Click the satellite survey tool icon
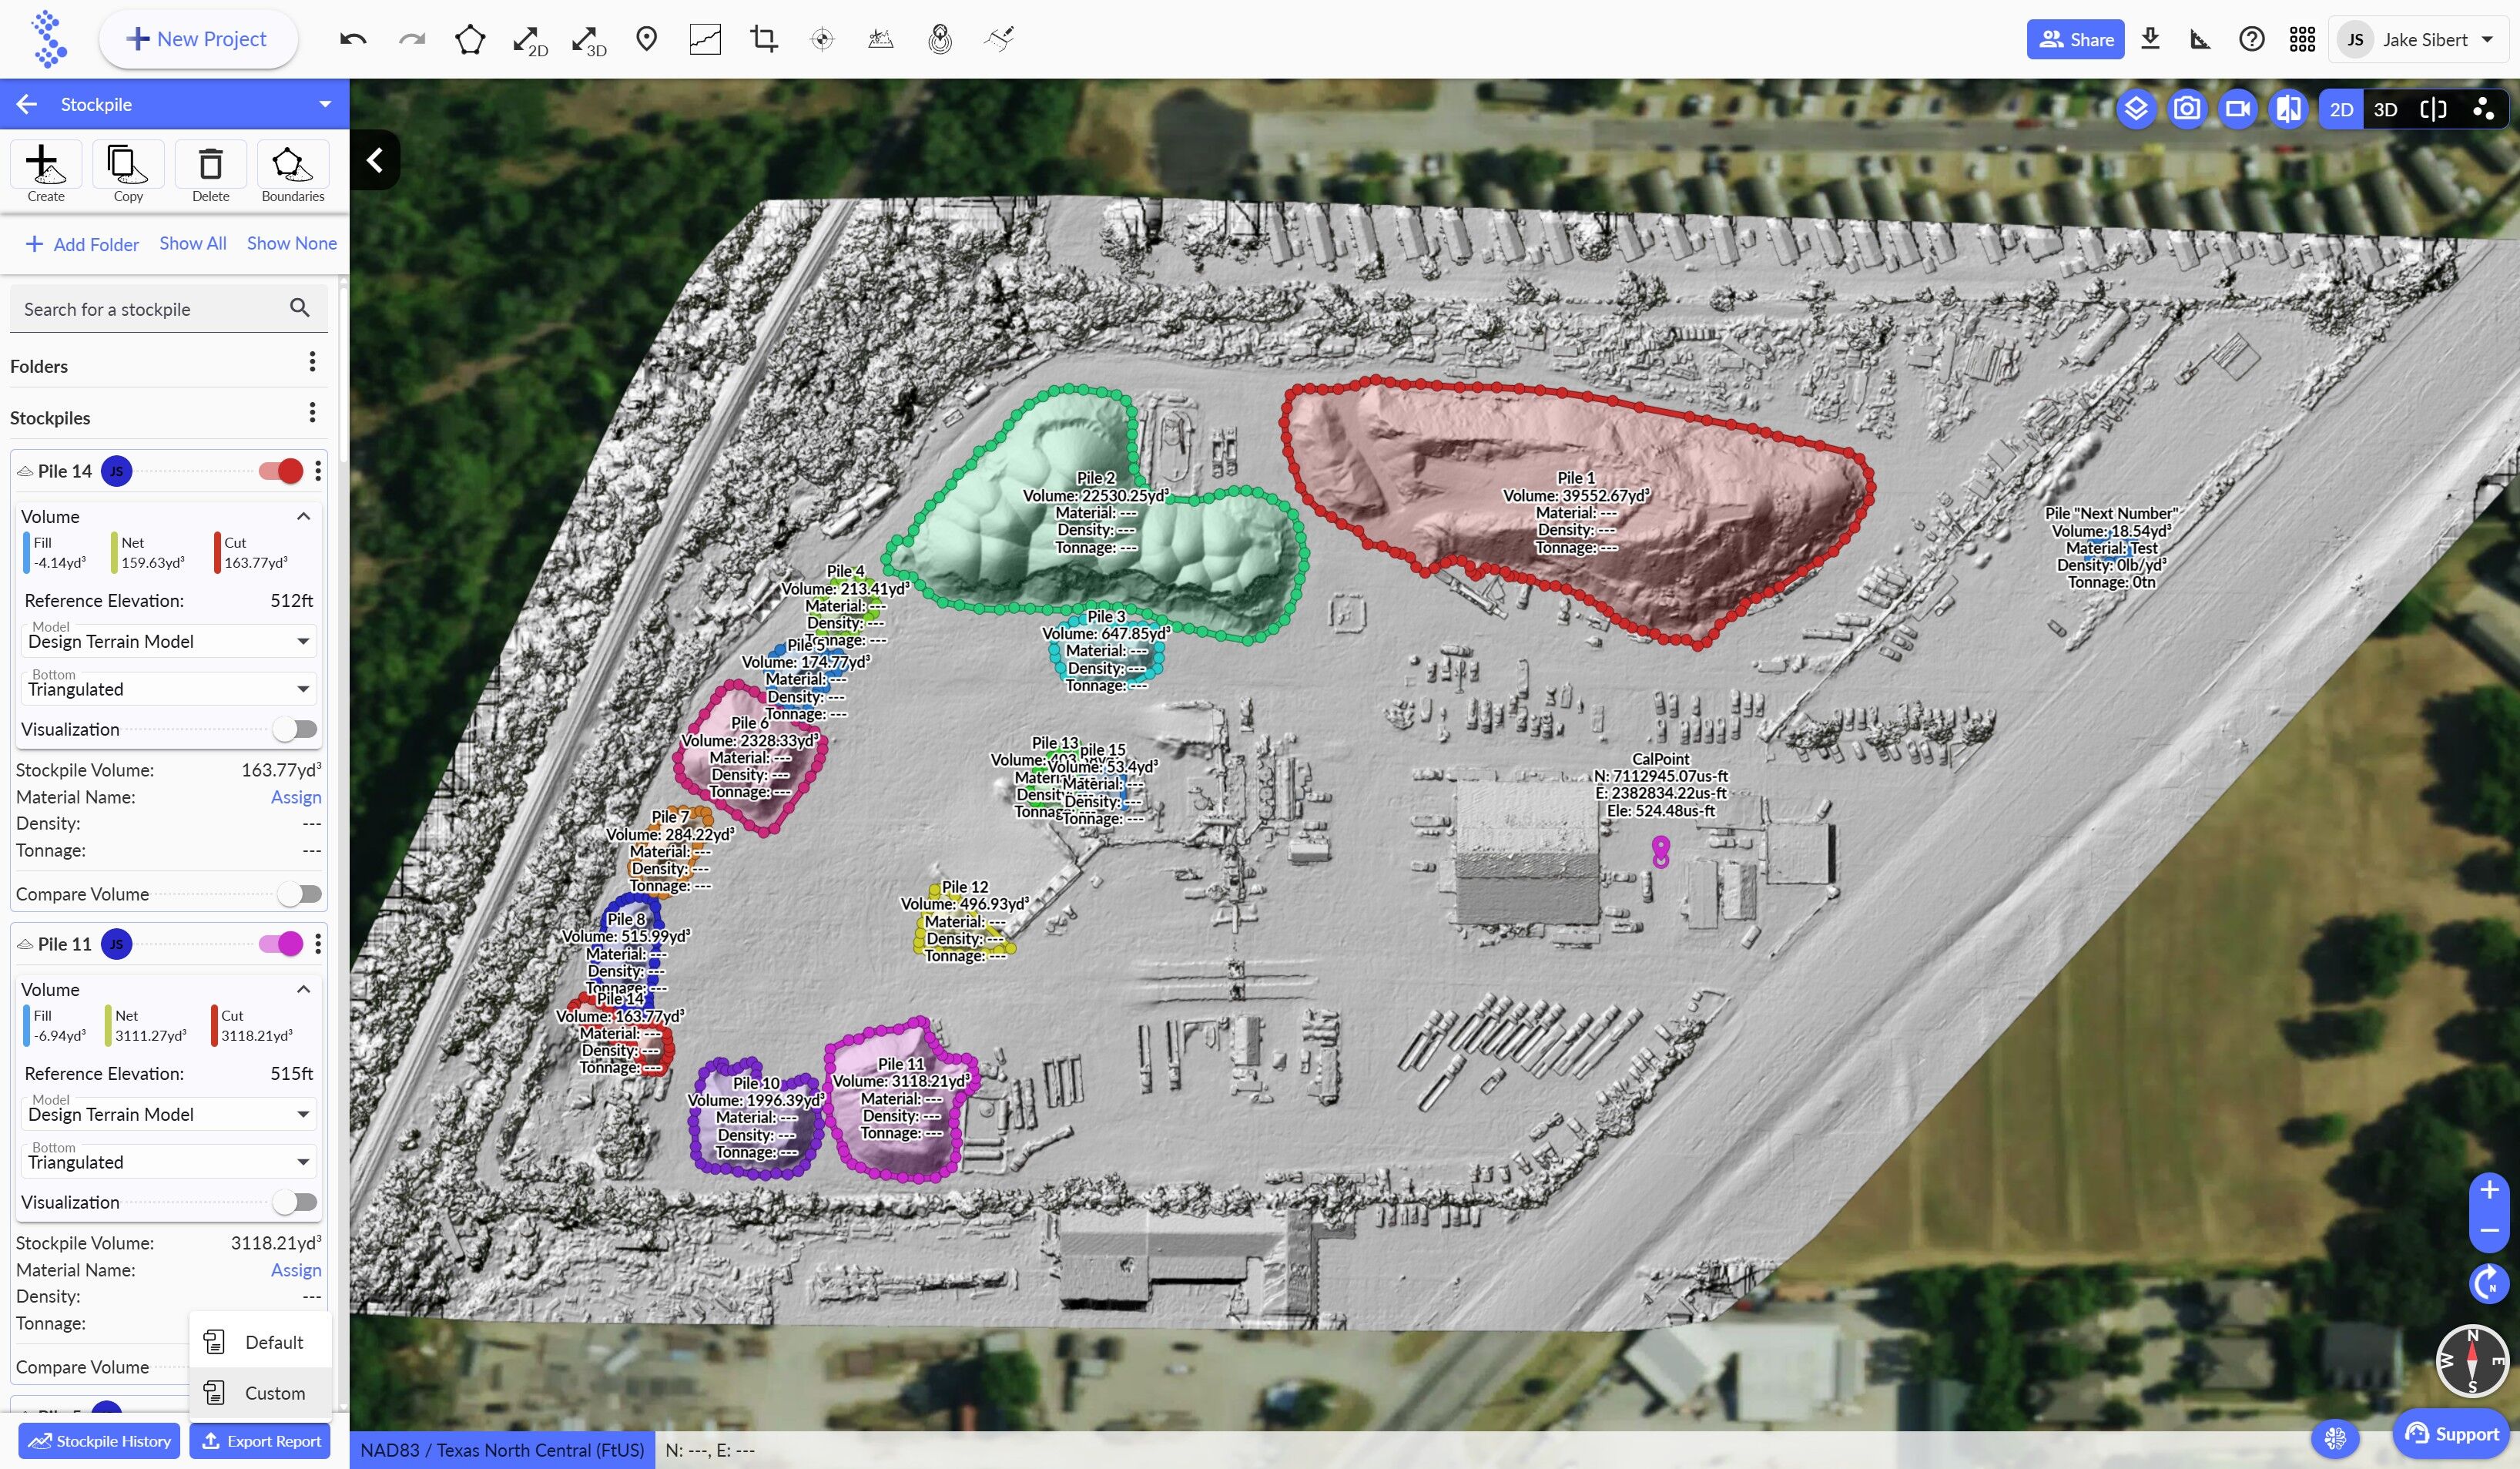 pos(999,39)
